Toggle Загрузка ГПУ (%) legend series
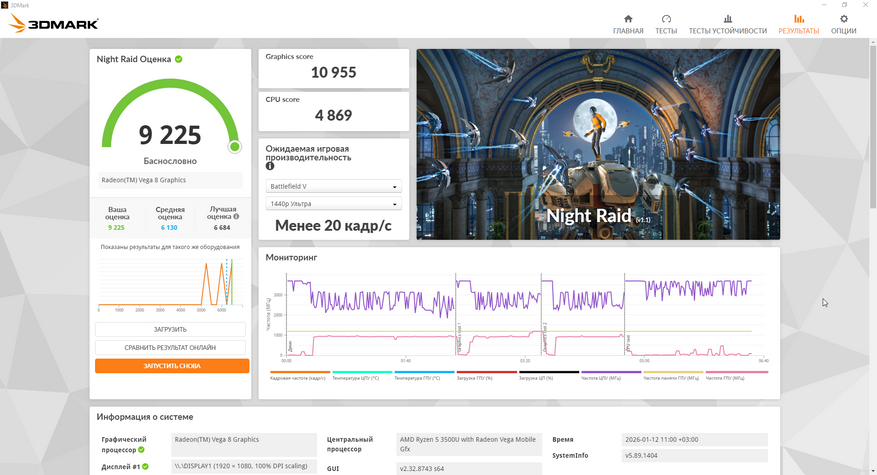The height and width of the screenshot is (475, 877). point(486,375)
